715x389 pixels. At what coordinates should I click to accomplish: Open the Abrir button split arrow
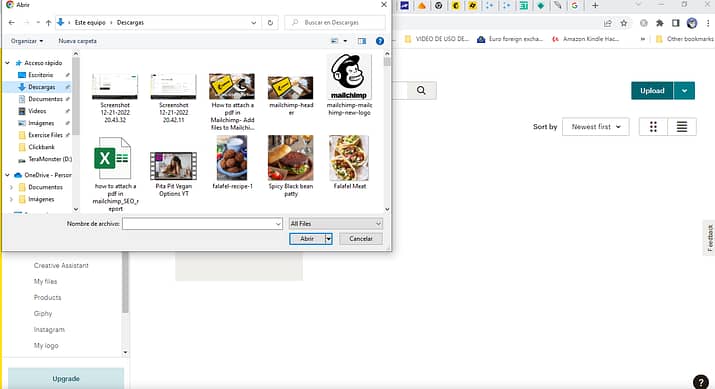tap(328, 239)
